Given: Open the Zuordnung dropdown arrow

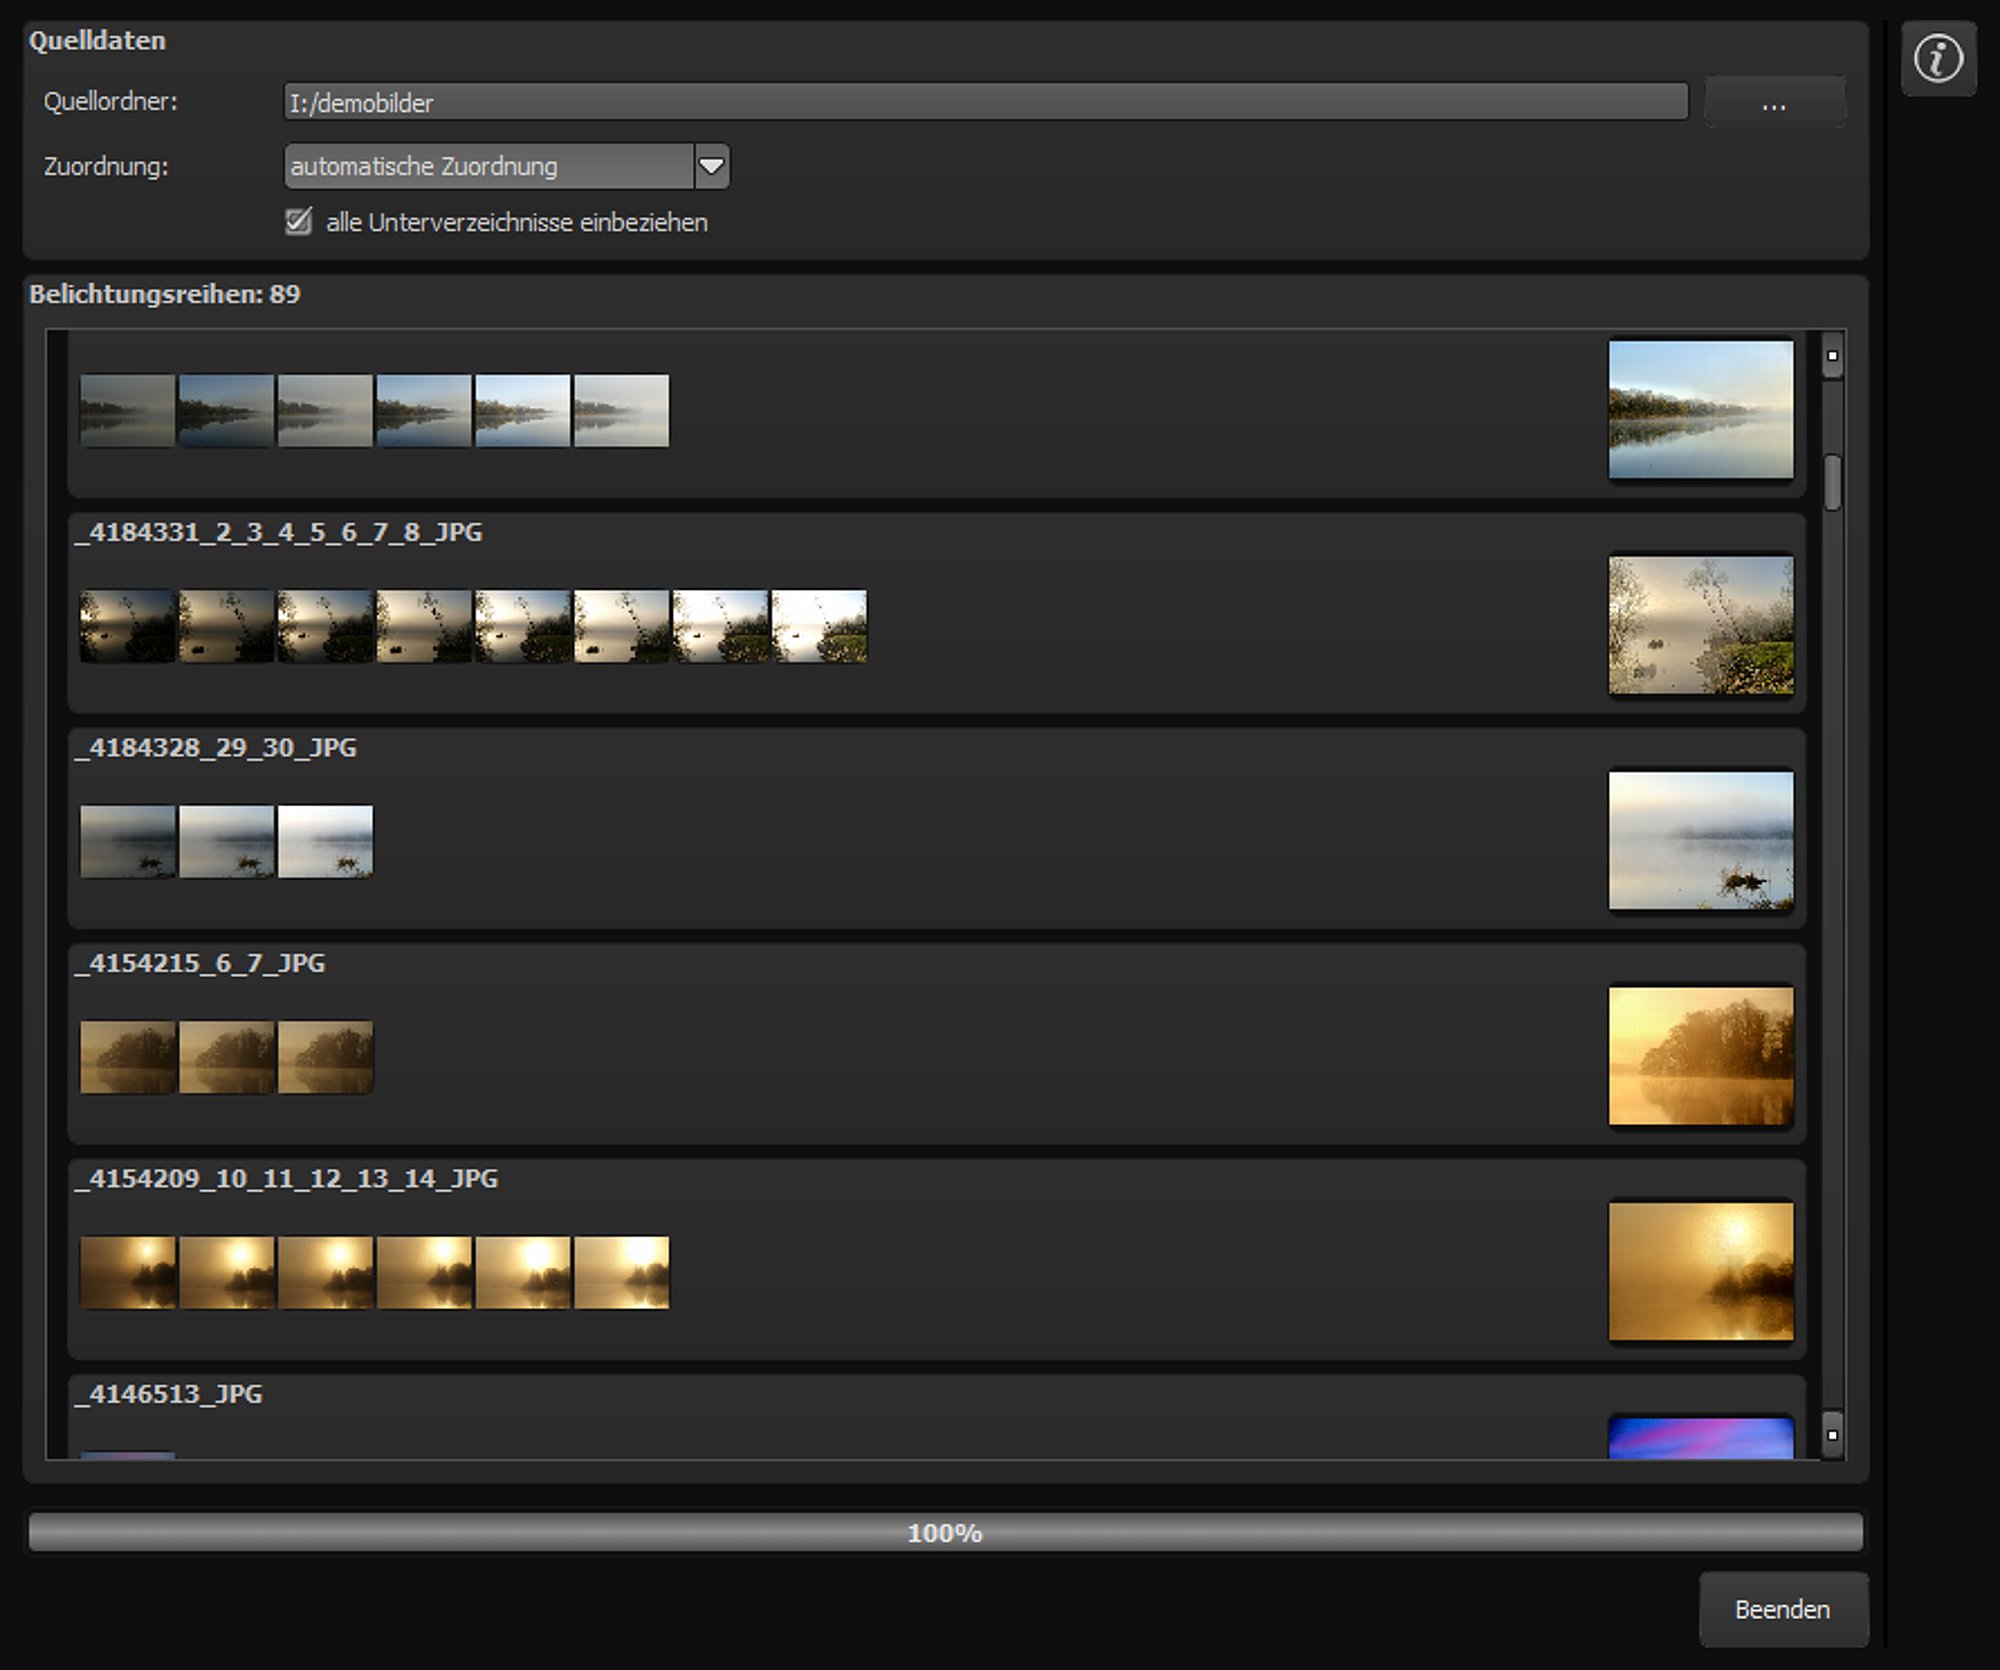Looking at the screenshot, I should point(711,166).
